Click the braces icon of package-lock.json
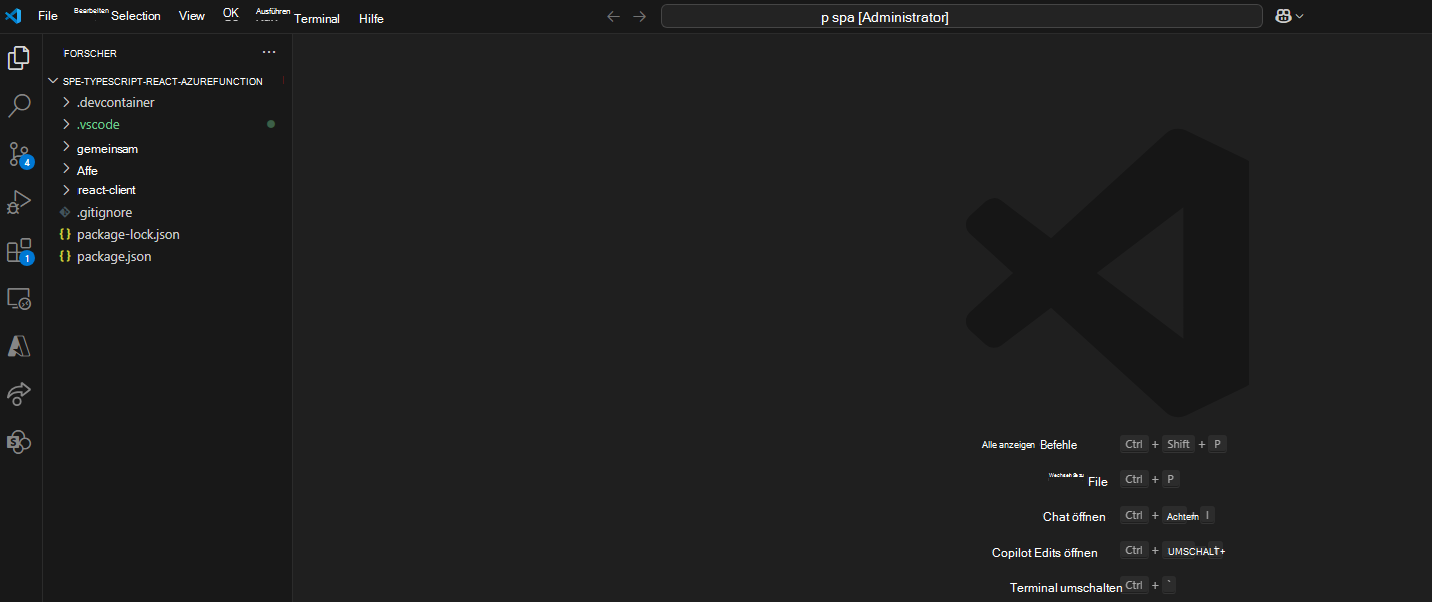Image resolution: width=1432 pixels, height=602 pixels. (x=65, y=234)
